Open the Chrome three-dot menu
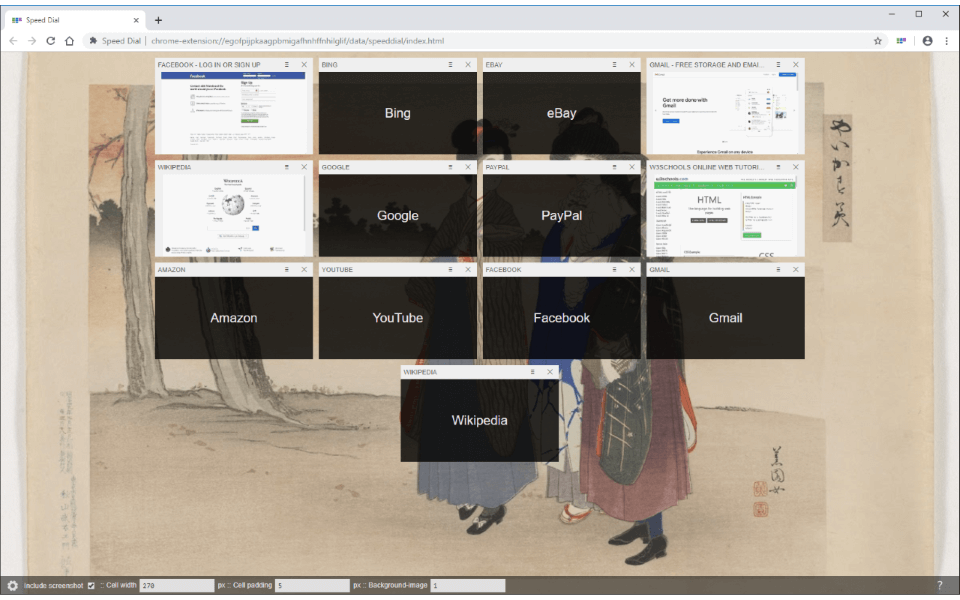Viewport: 960px width, 600px height. point(947,41)
